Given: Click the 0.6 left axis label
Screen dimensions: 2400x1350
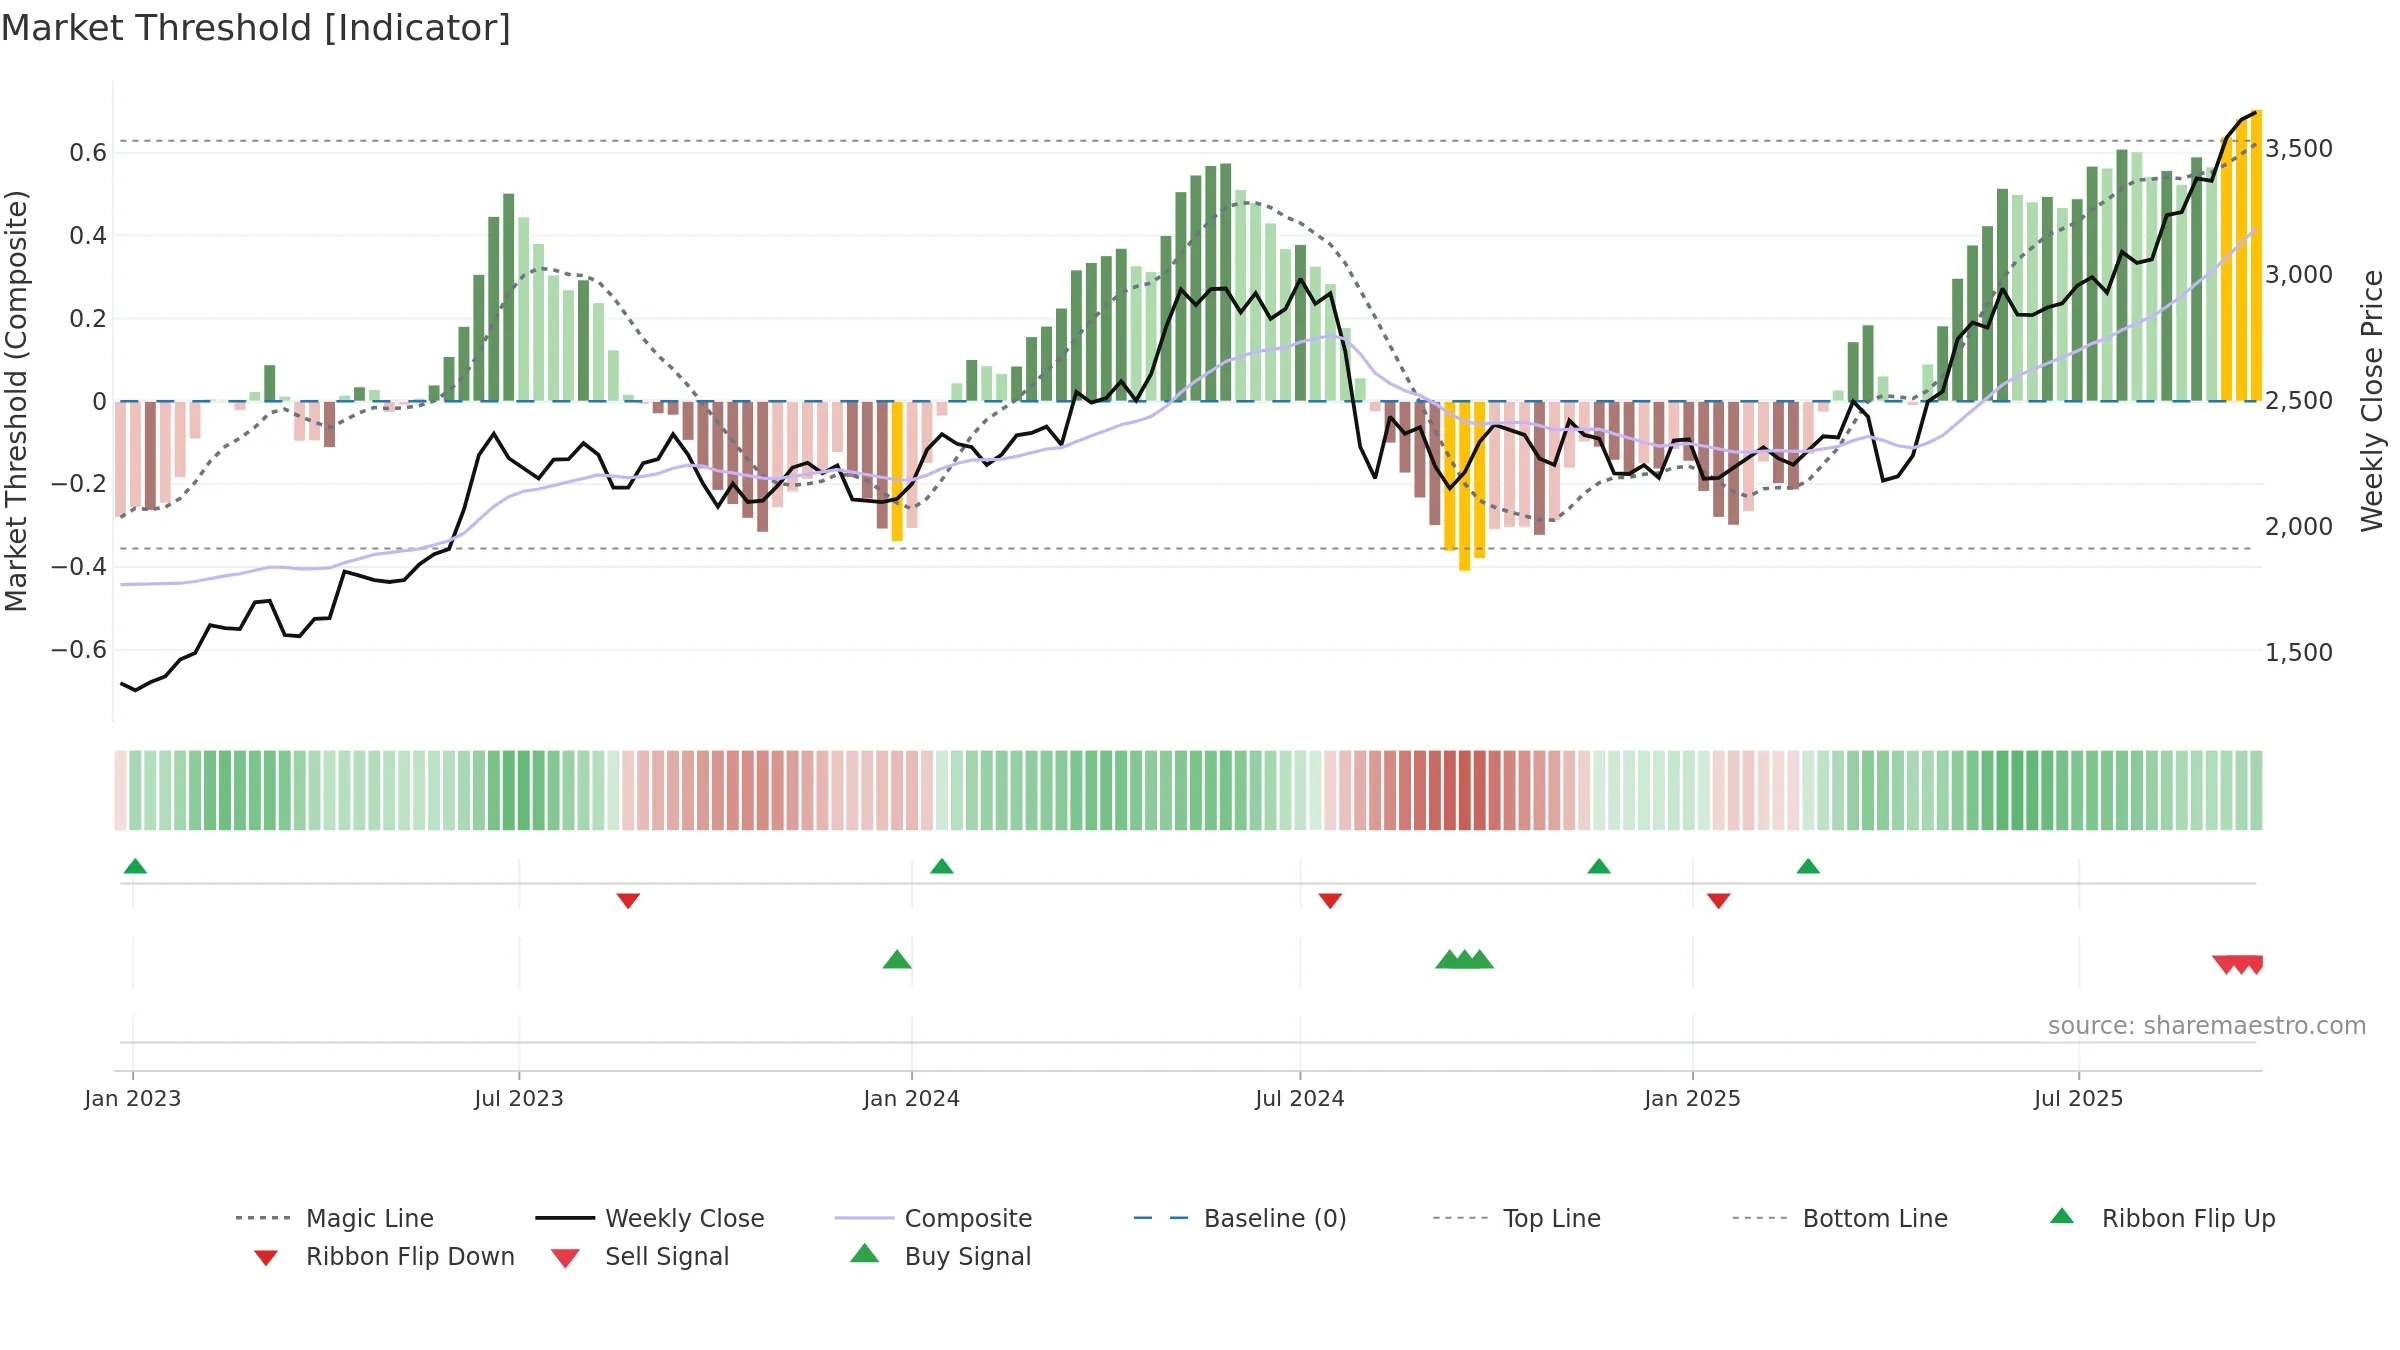Looking at the screenshot, I should point(88,153).
